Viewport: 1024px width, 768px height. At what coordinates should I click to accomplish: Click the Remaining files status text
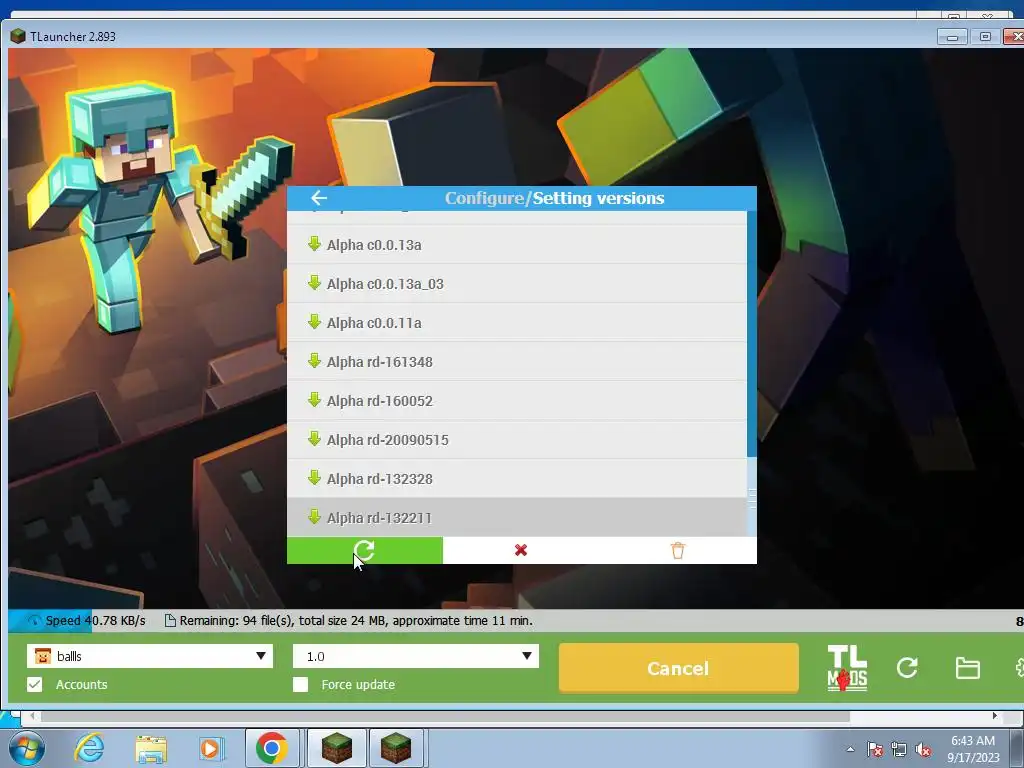pos(356,620)
